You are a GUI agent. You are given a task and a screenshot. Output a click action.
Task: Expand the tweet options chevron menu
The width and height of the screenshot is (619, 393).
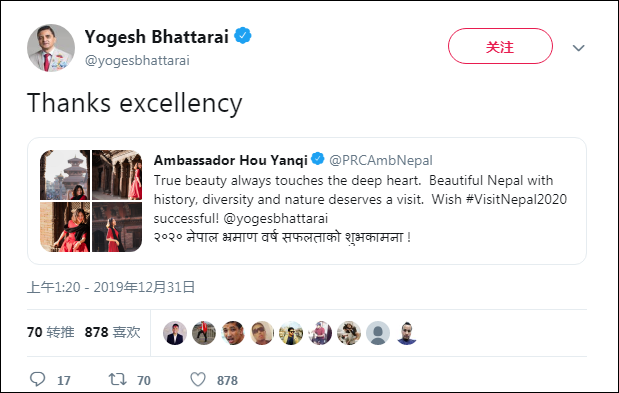coord(578,48)
